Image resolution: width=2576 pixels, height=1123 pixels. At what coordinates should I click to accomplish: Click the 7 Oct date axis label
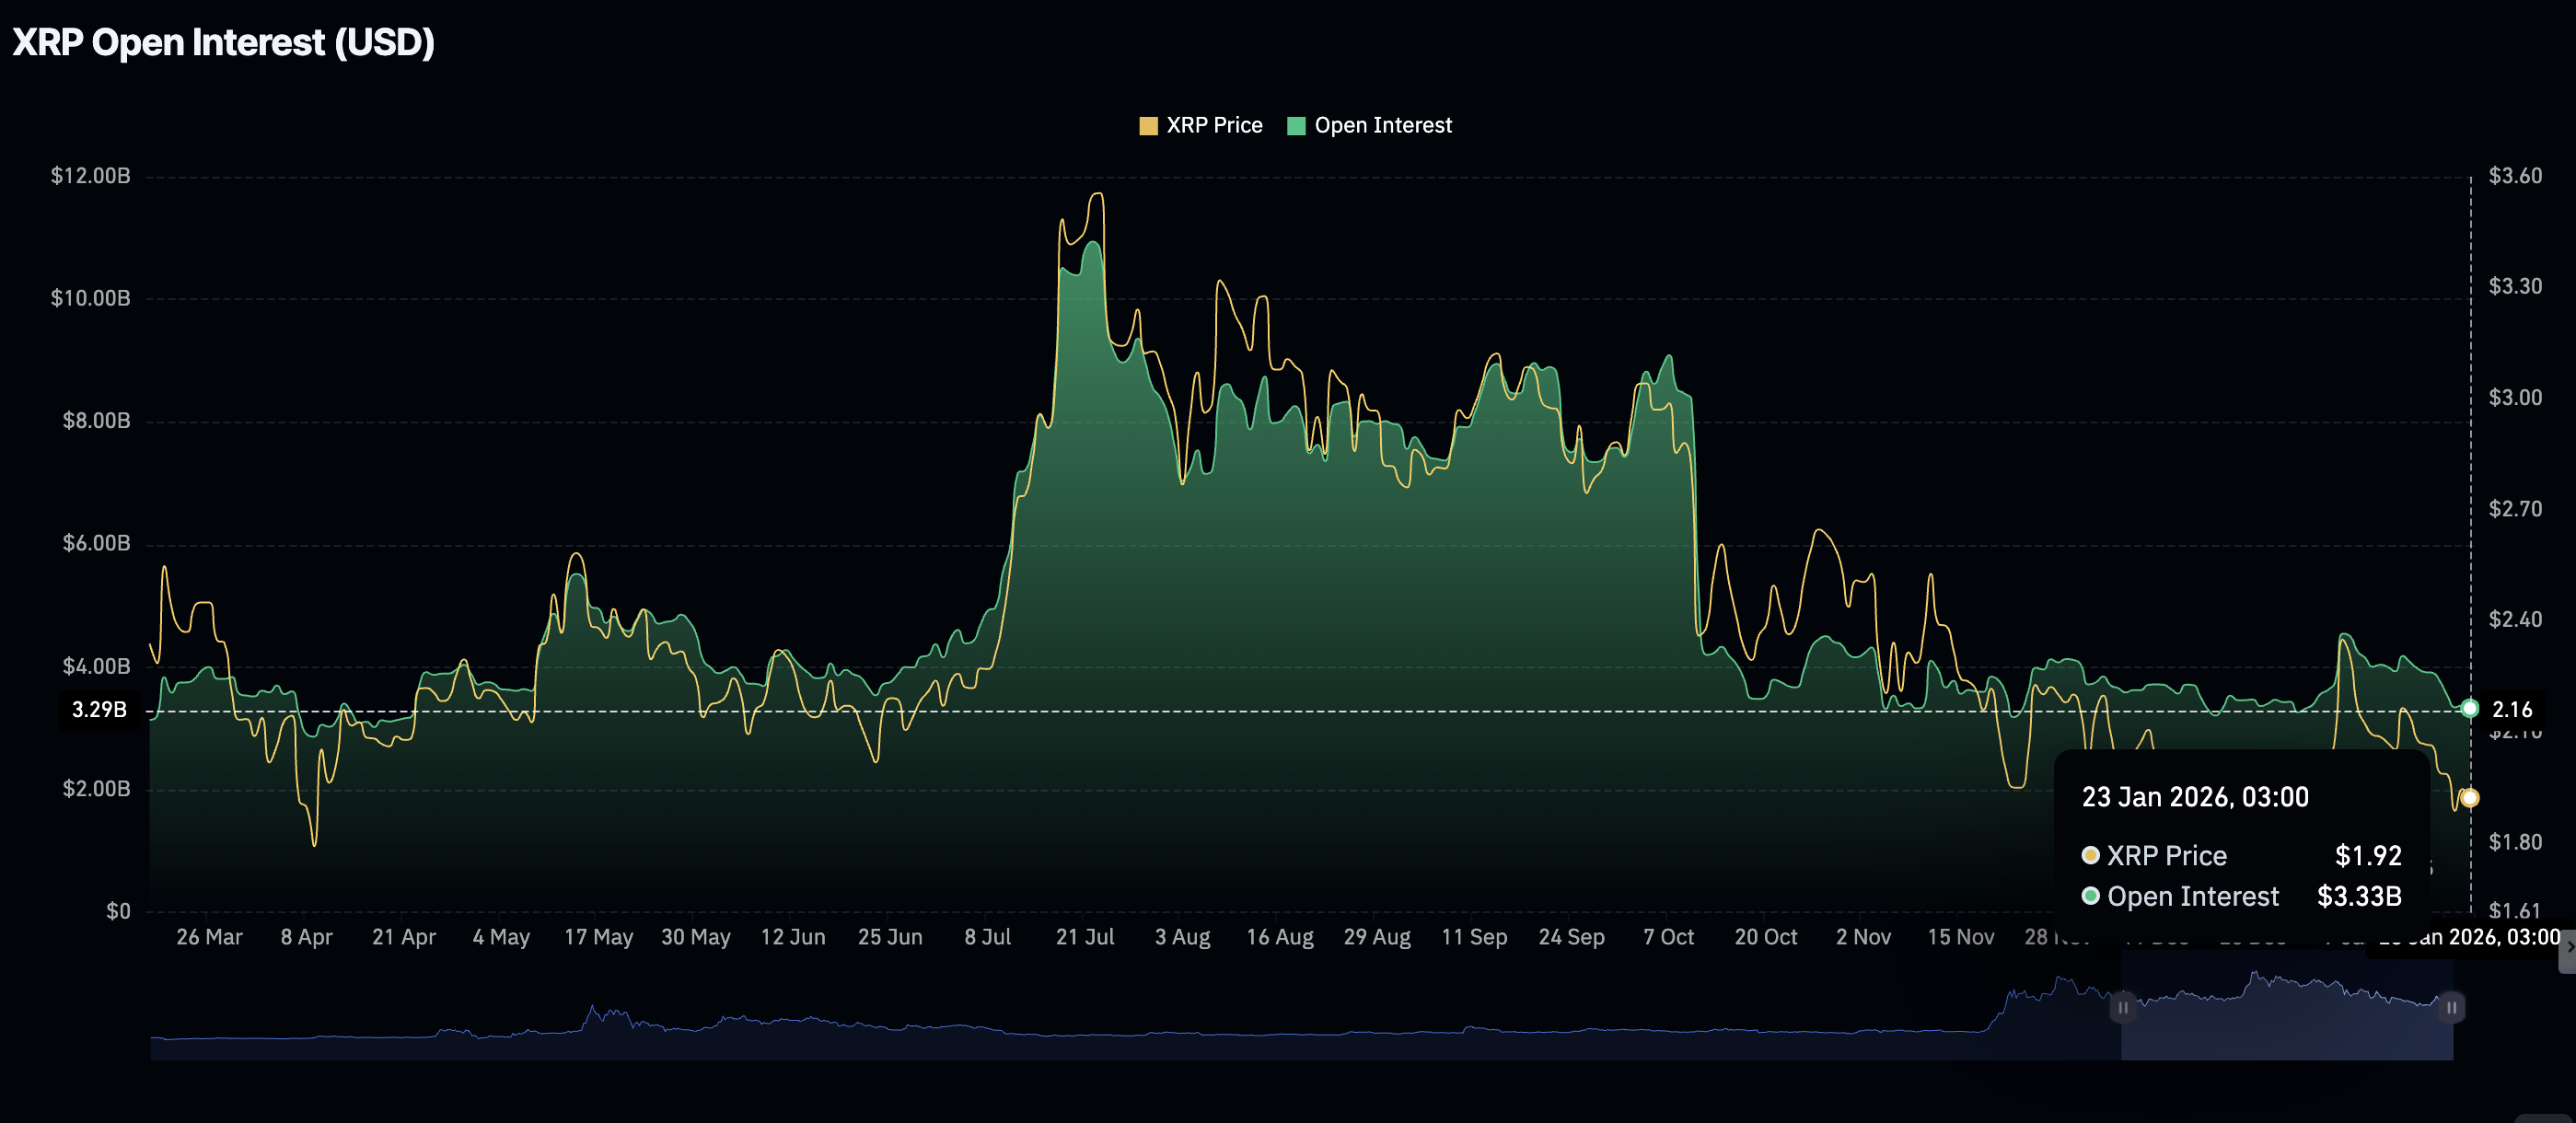tap(1668, 938)
